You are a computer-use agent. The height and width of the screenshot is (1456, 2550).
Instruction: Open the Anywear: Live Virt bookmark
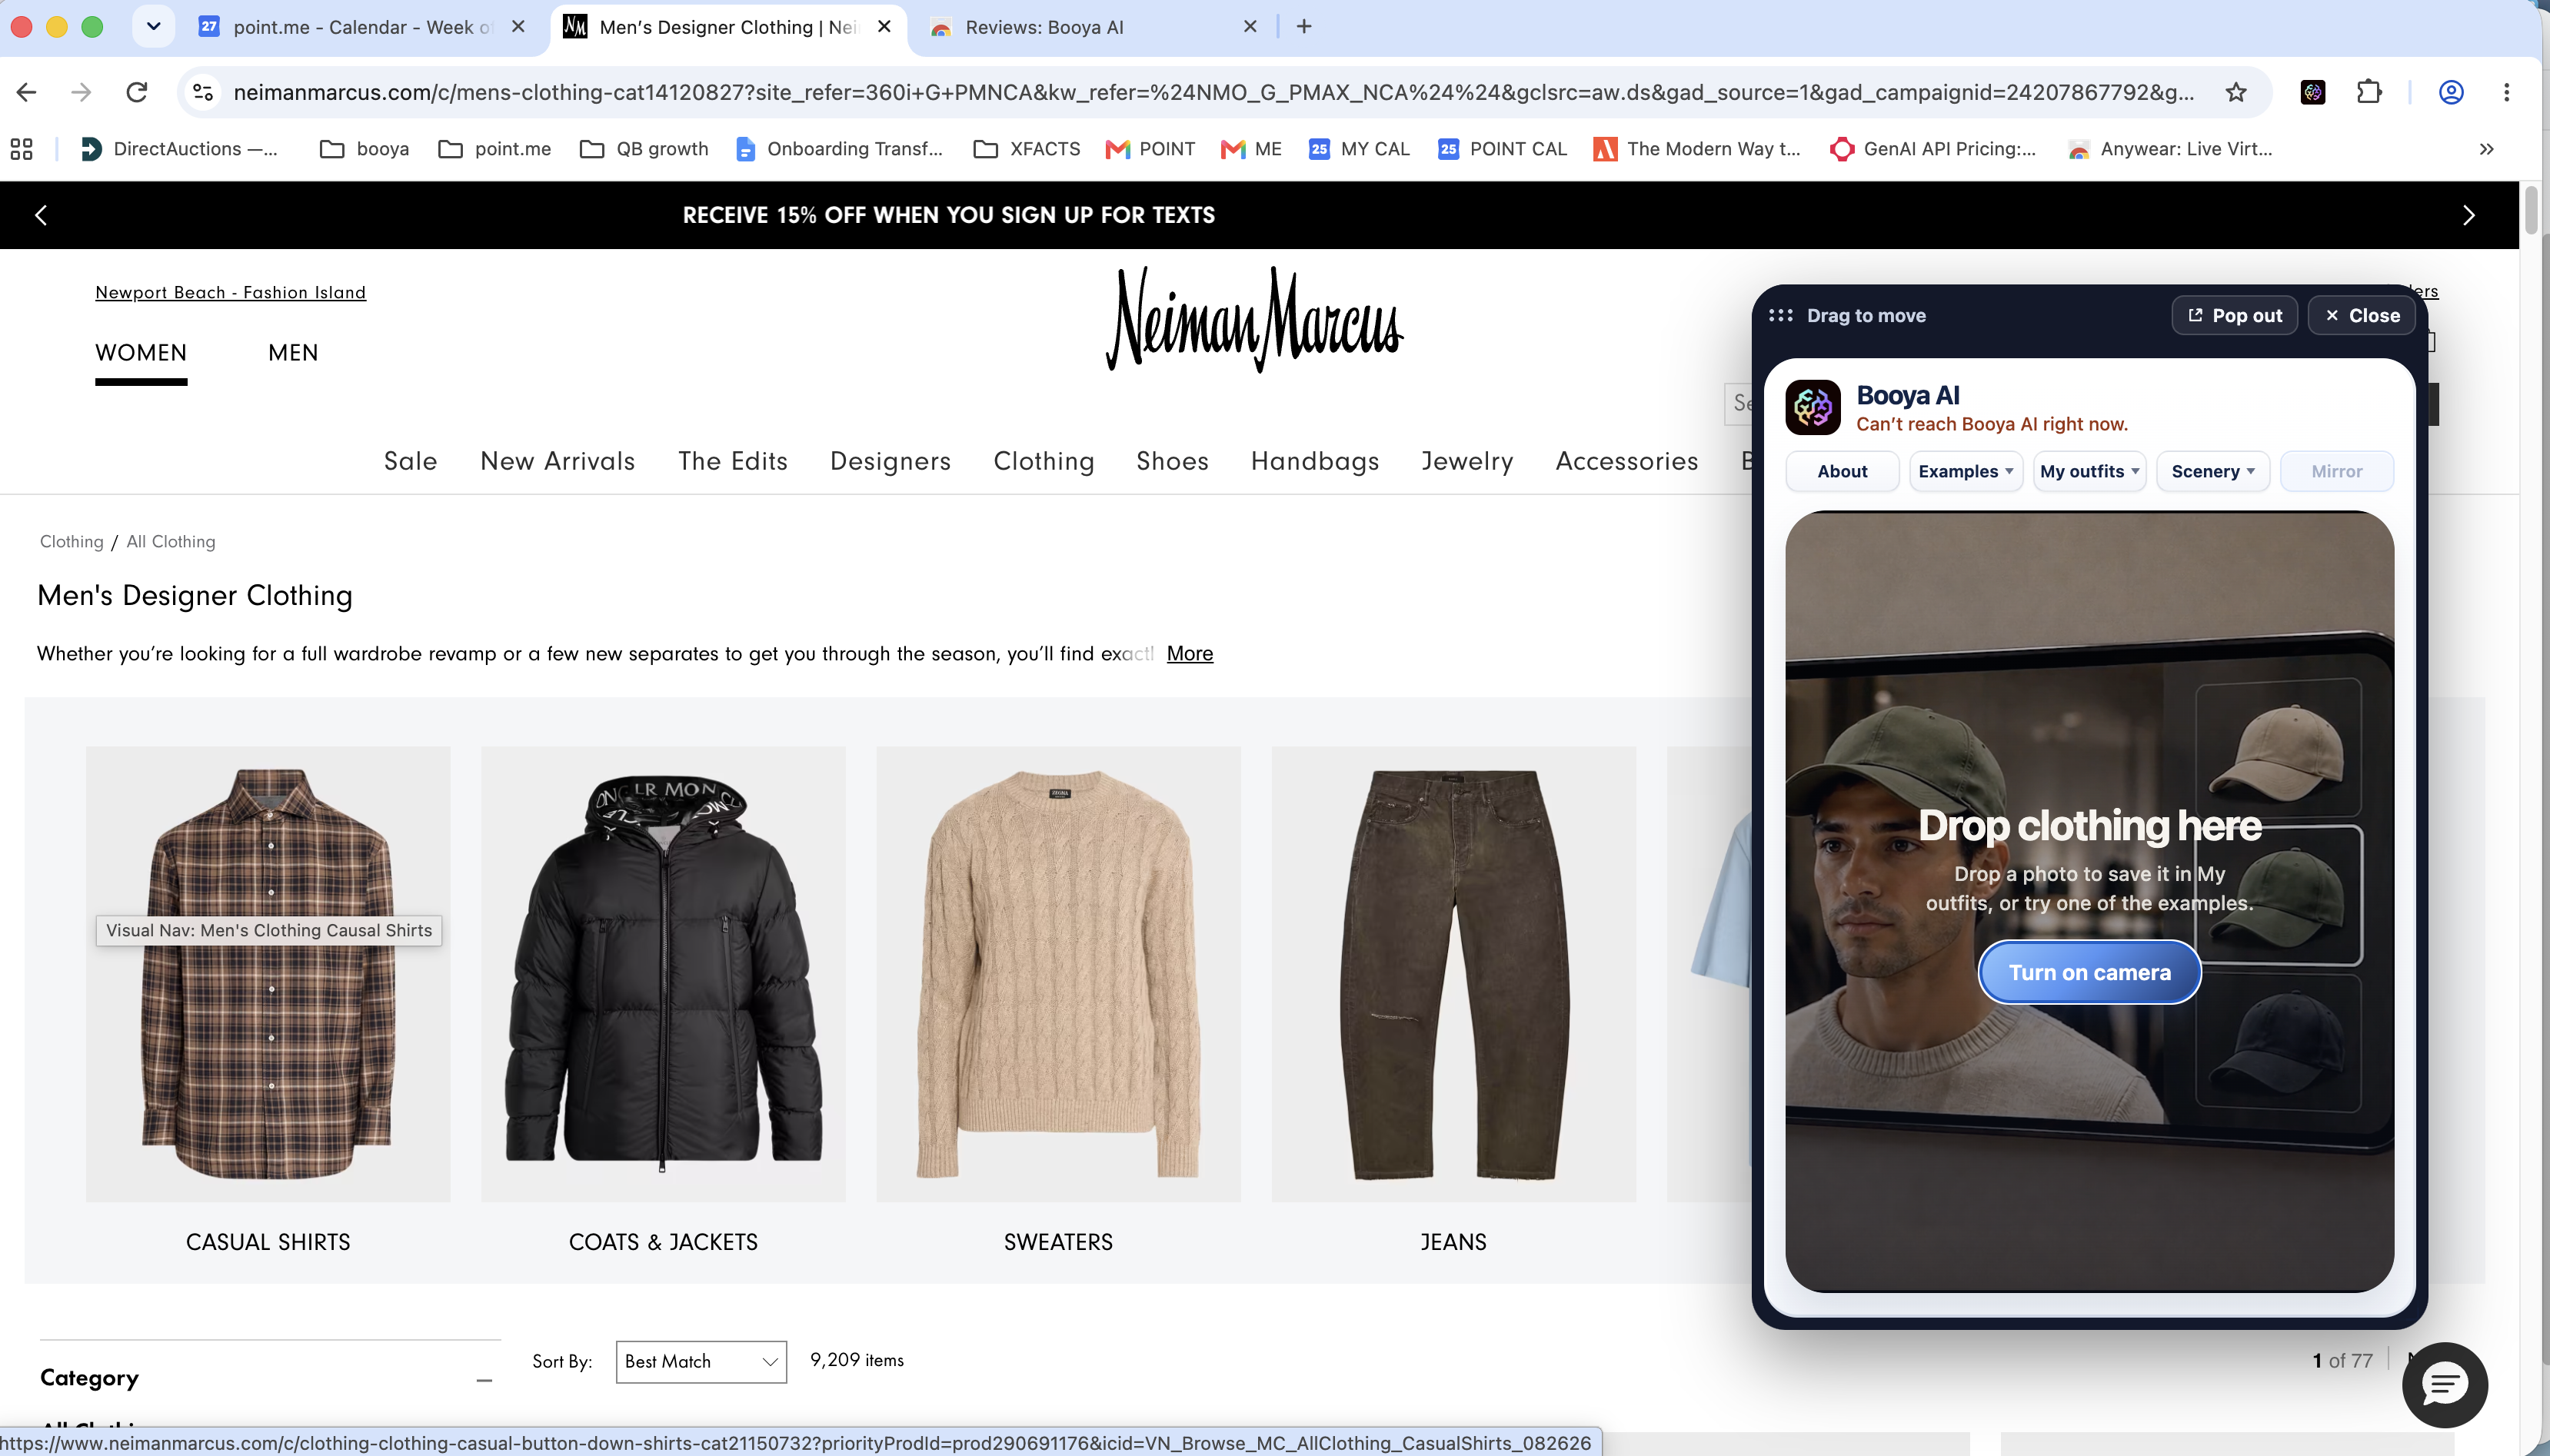click(x=2171, y=149)
